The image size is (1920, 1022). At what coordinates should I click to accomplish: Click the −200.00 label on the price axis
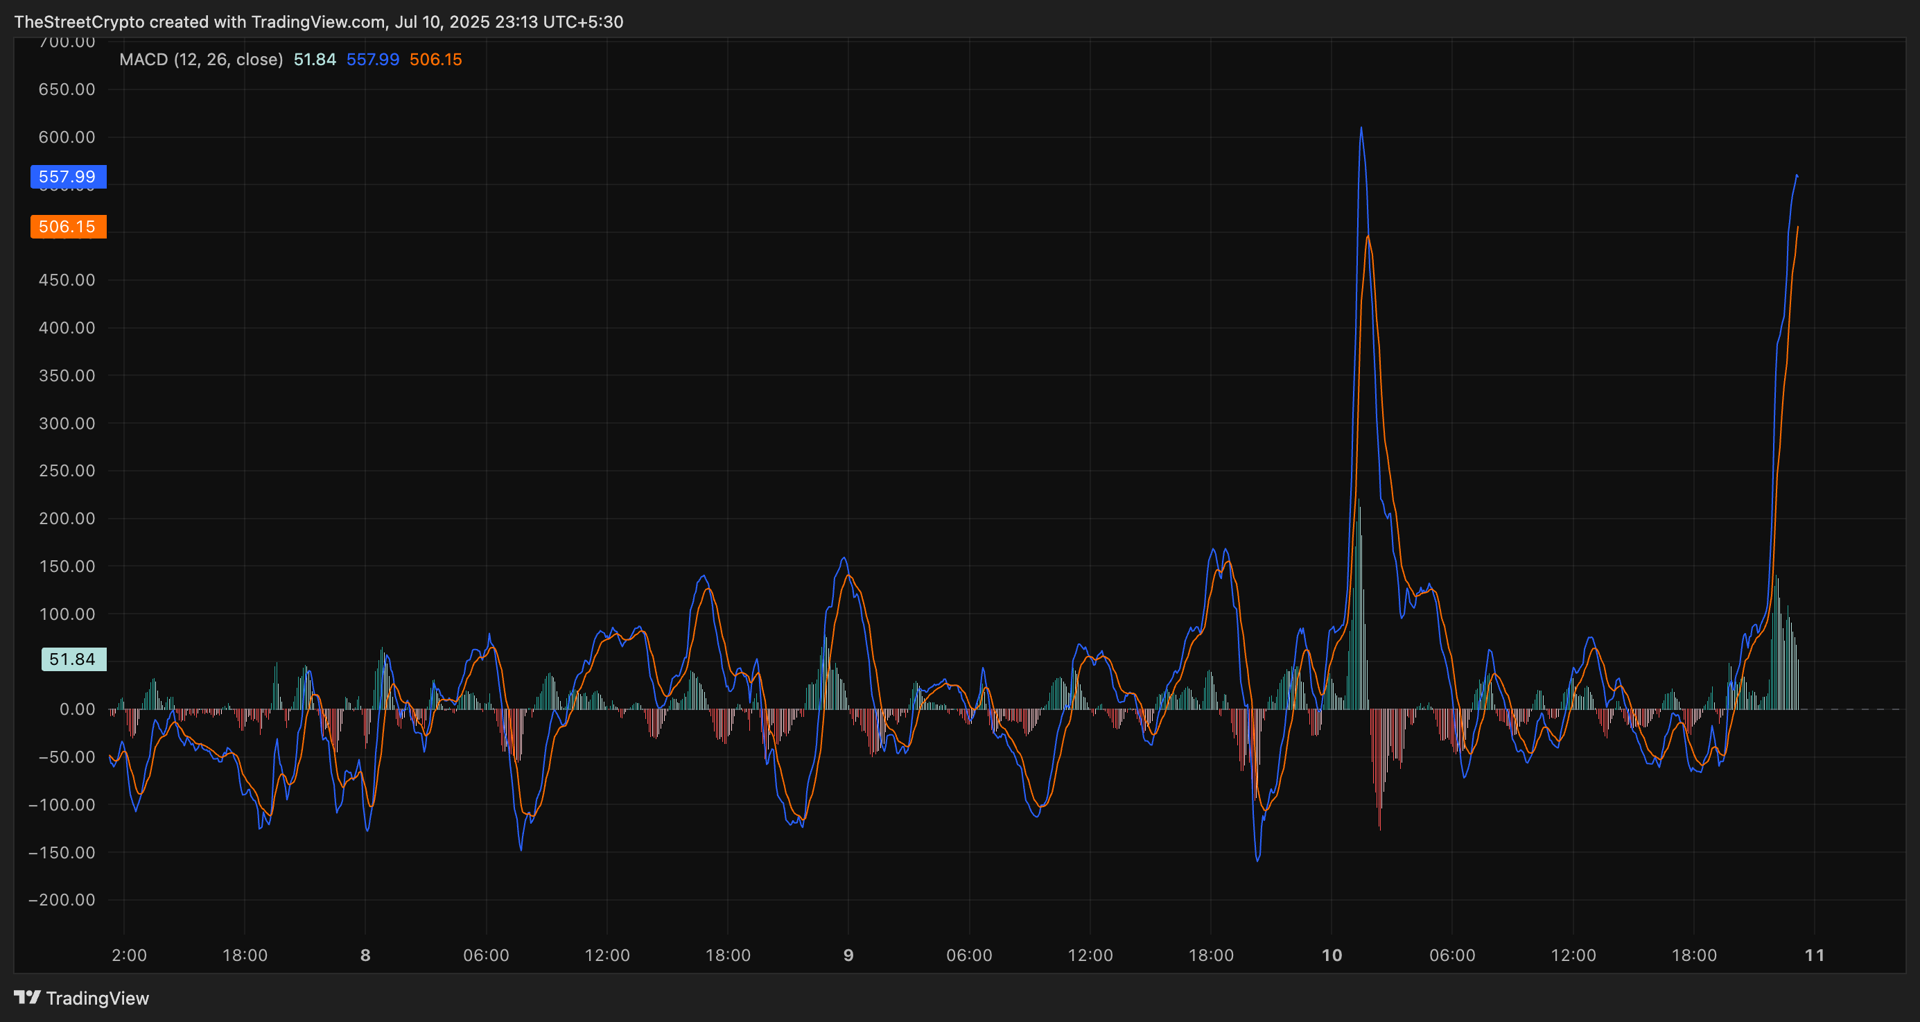(62, 900)
